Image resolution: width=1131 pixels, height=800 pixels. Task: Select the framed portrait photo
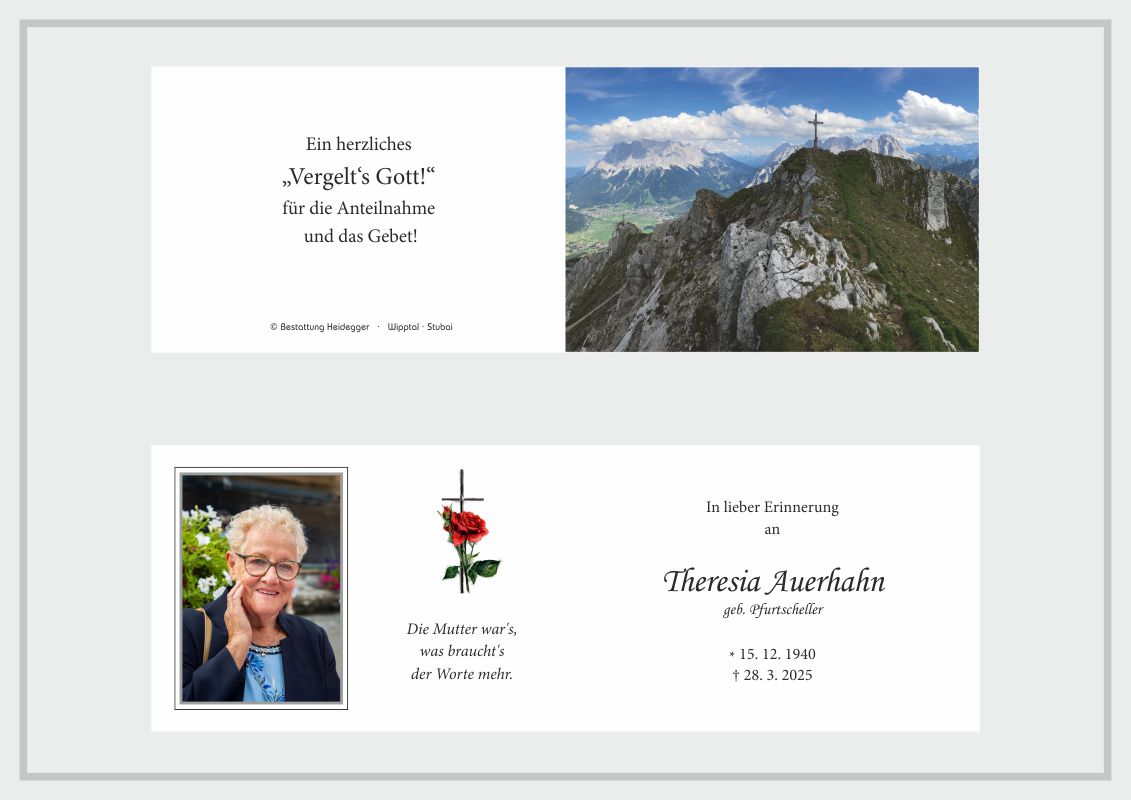(x=261, y=588)
